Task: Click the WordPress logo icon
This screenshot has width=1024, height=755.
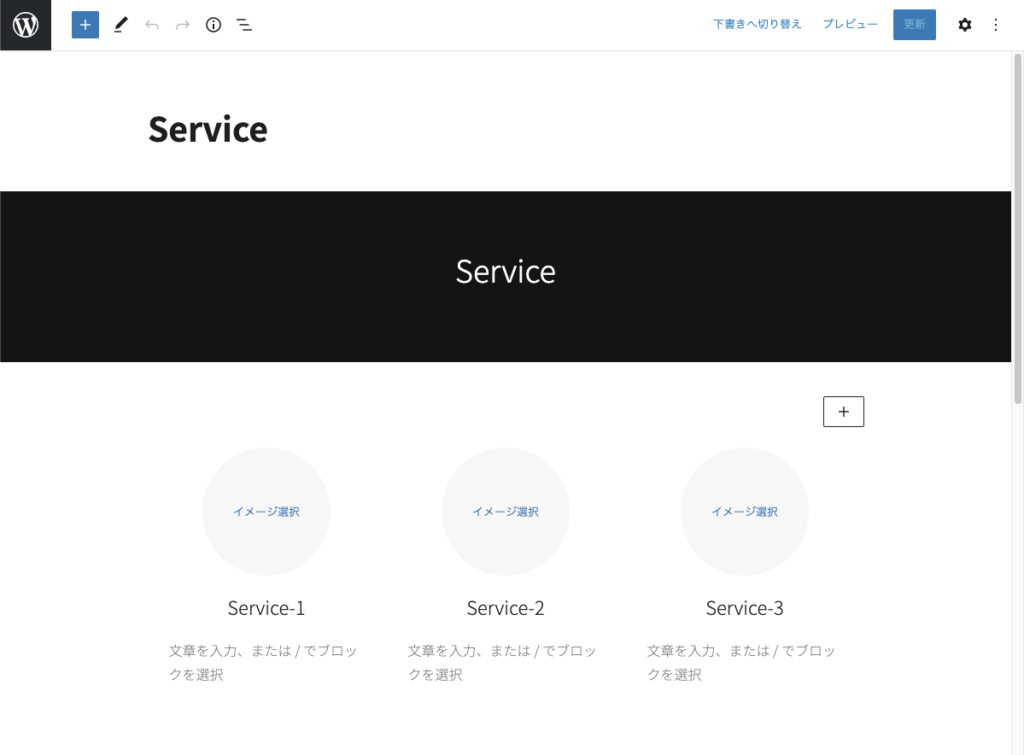Action: point(25,25)
